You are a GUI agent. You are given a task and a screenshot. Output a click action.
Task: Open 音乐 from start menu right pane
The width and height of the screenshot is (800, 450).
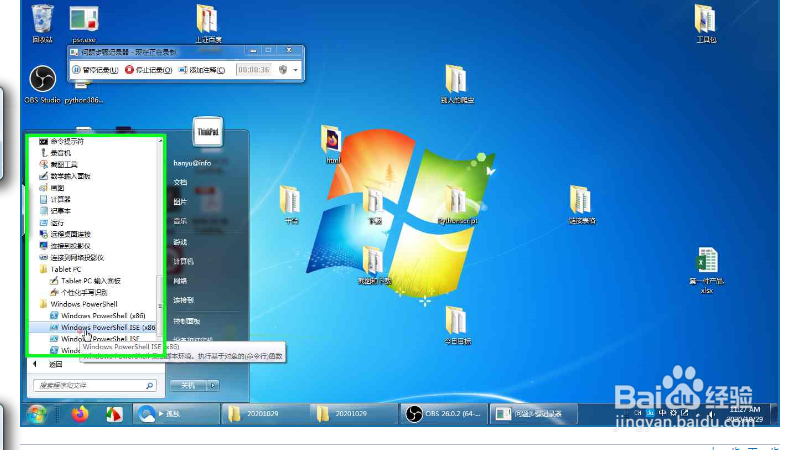pos(180,221)
